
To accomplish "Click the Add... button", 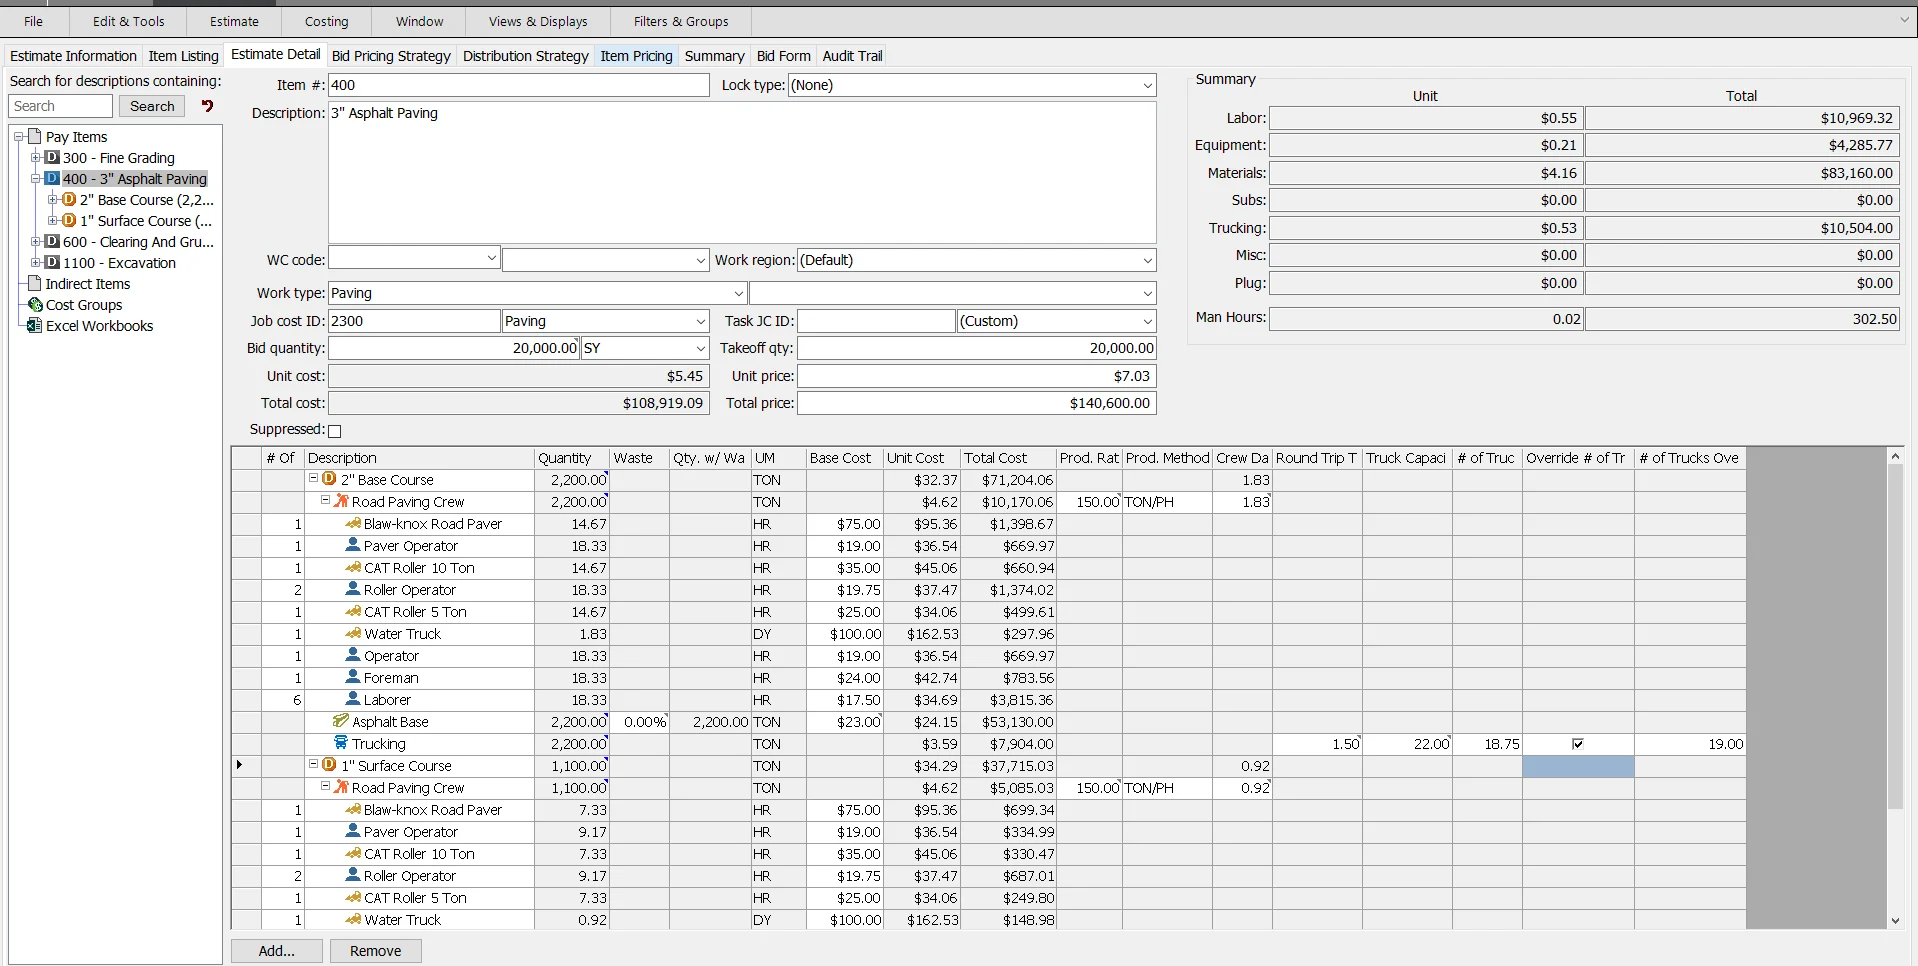I will (x=276, y=951).
